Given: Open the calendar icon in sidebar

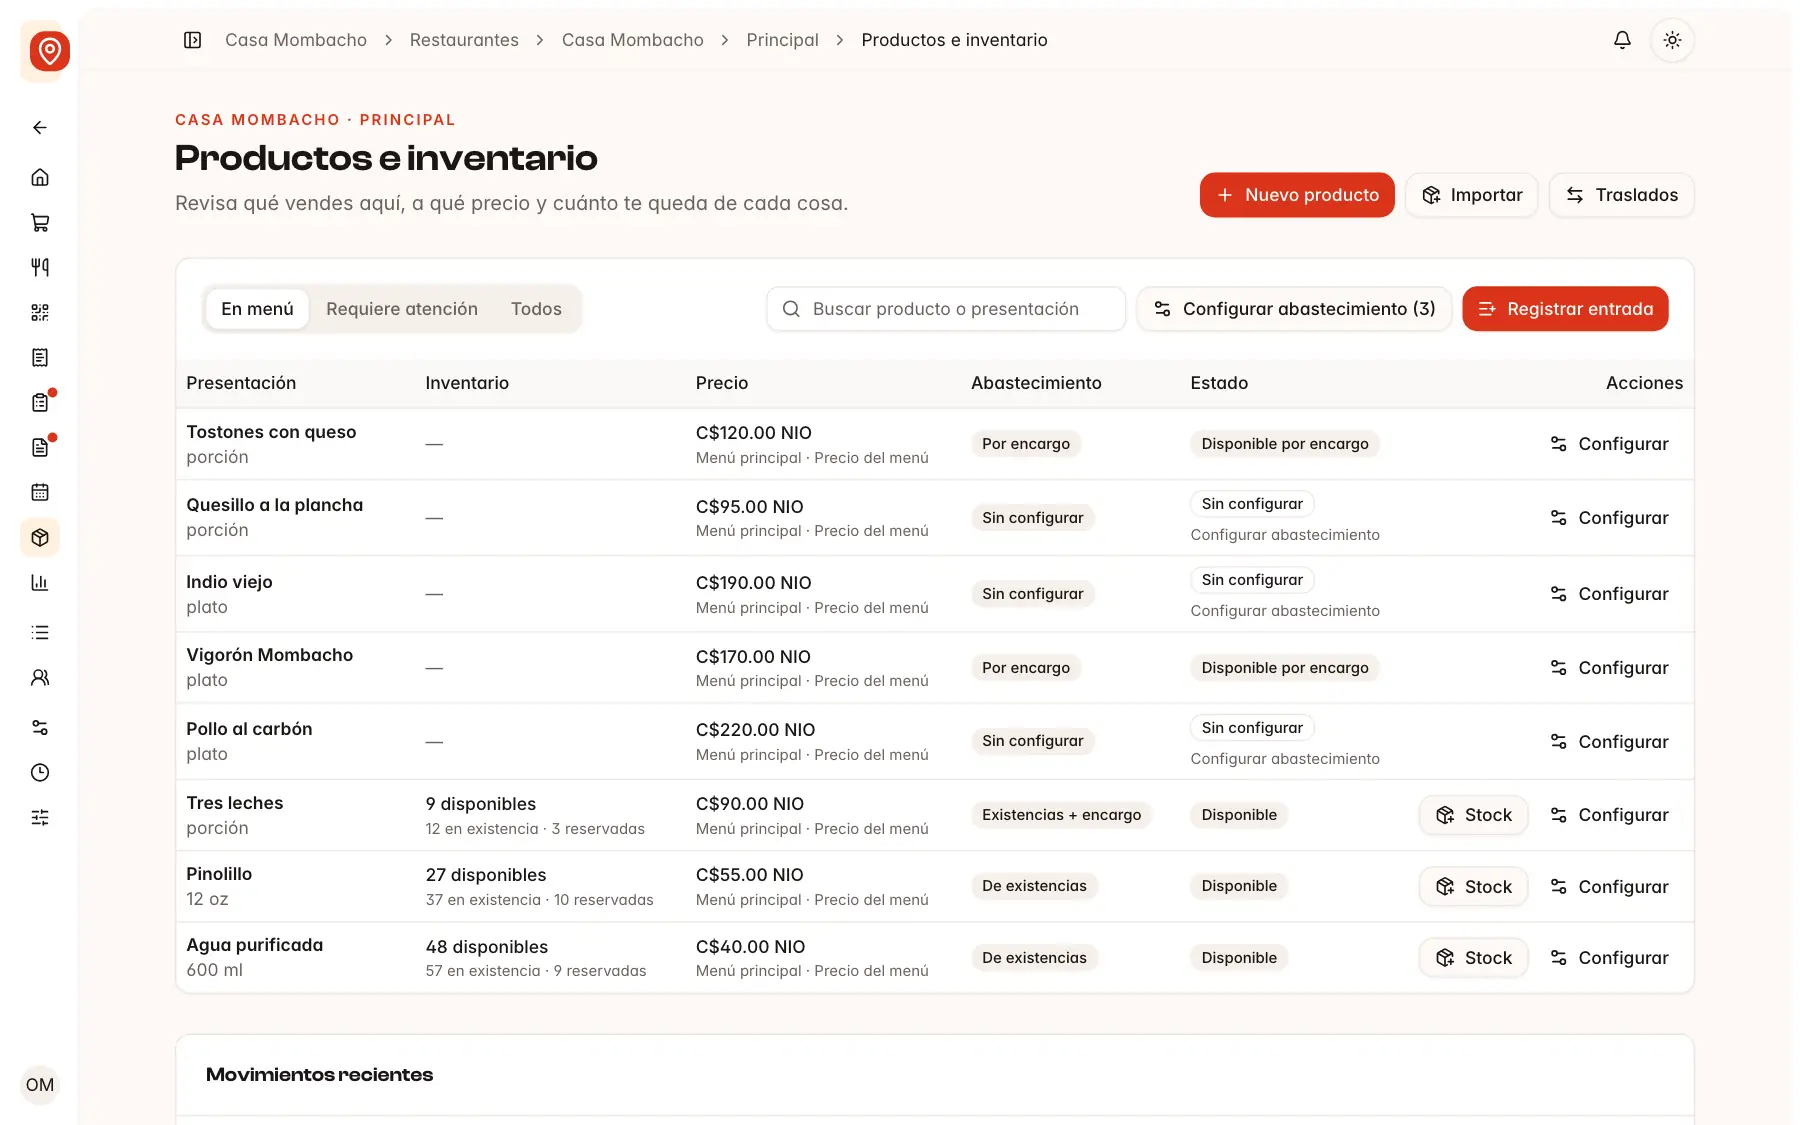Looking at the screenshot, I should pyautogui.click(x=40, y=492).
